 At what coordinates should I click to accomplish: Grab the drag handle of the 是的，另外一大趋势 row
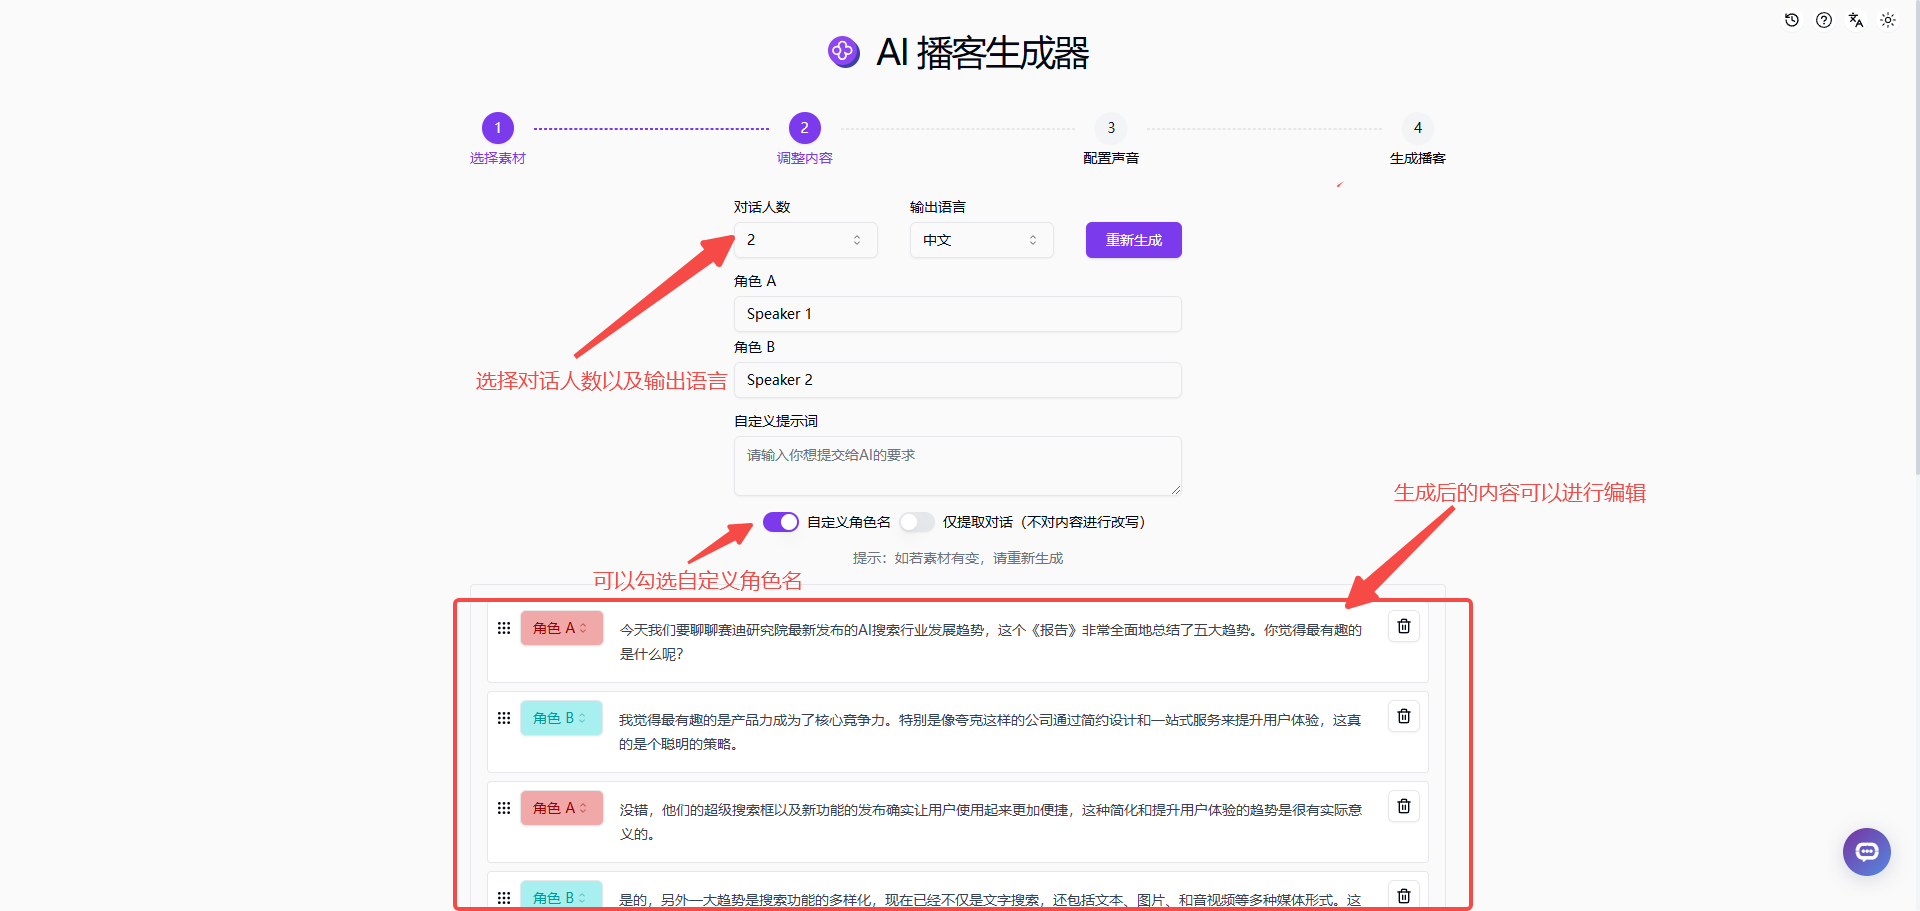pyautogui.click(x=504, y=898)
